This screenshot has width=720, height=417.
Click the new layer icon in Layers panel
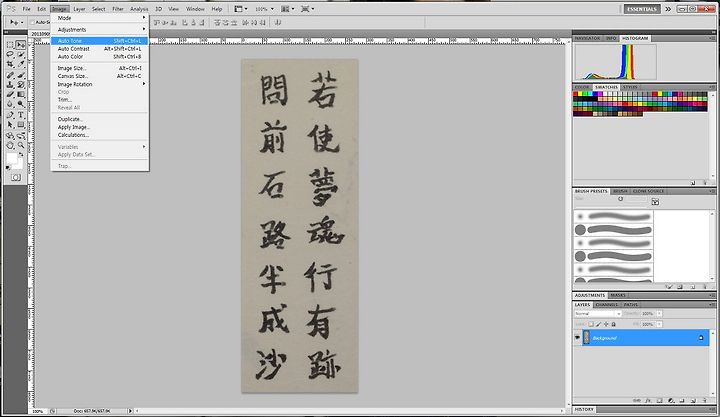click(x=692, y=400)
